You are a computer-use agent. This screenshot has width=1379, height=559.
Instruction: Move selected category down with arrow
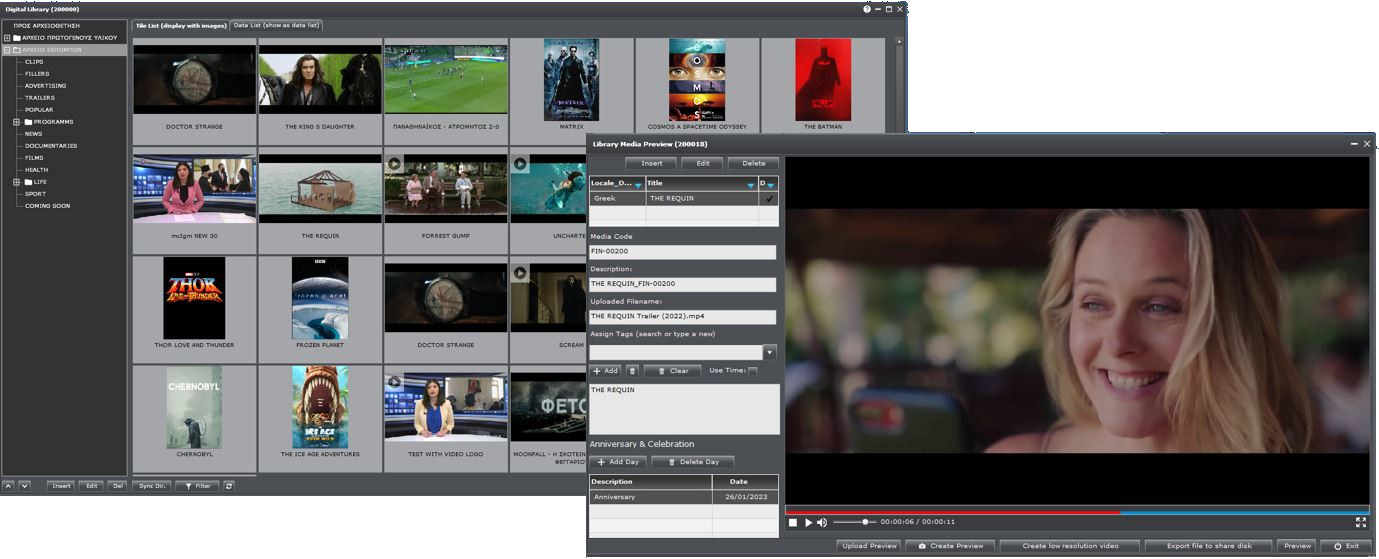24,486
